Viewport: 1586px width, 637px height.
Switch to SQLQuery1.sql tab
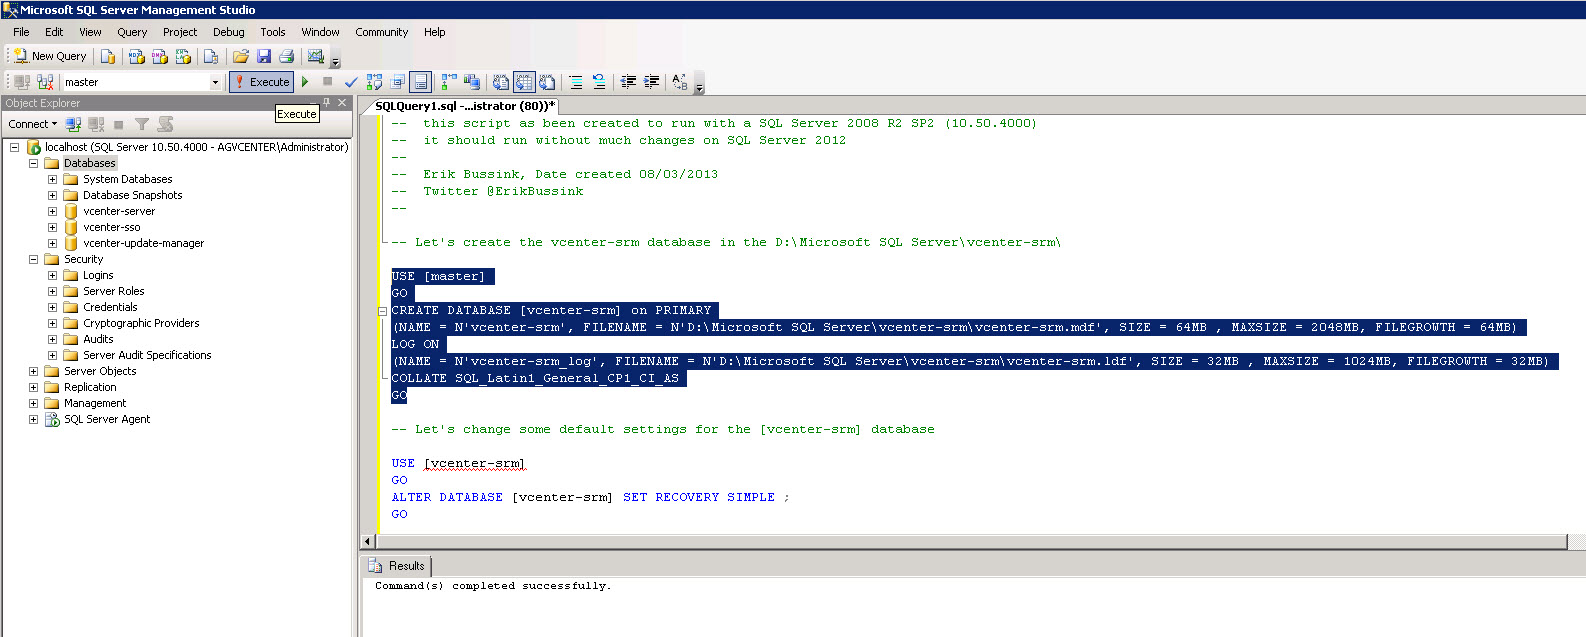coord(465,106)
